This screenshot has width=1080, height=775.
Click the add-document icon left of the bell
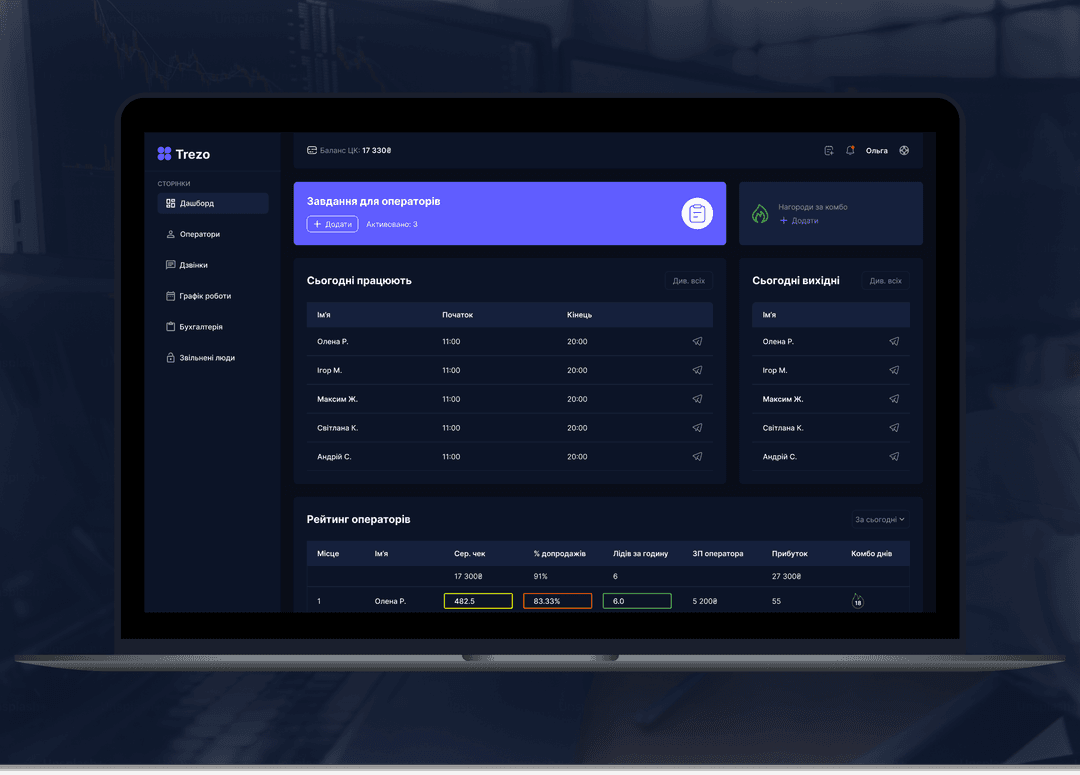(x=828, y=151)
